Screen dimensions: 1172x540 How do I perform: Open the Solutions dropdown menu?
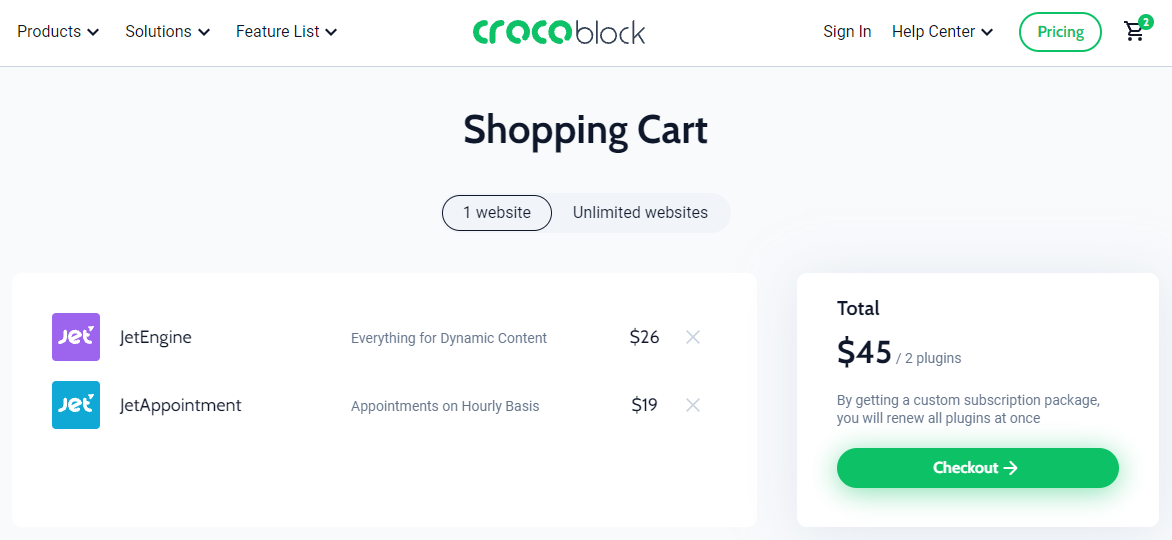167,31
